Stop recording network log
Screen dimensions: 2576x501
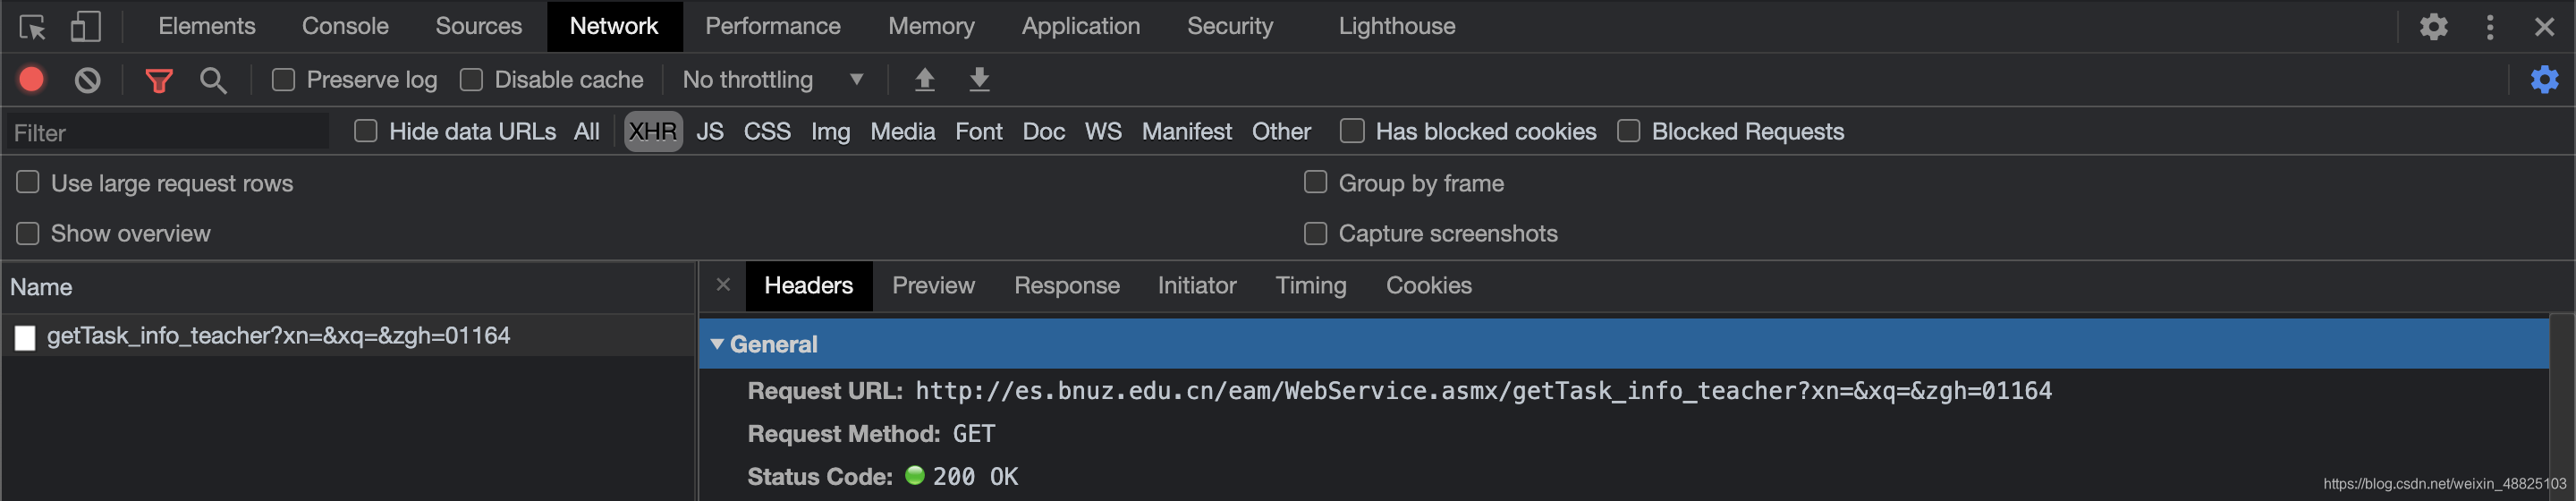pos(32,80)
